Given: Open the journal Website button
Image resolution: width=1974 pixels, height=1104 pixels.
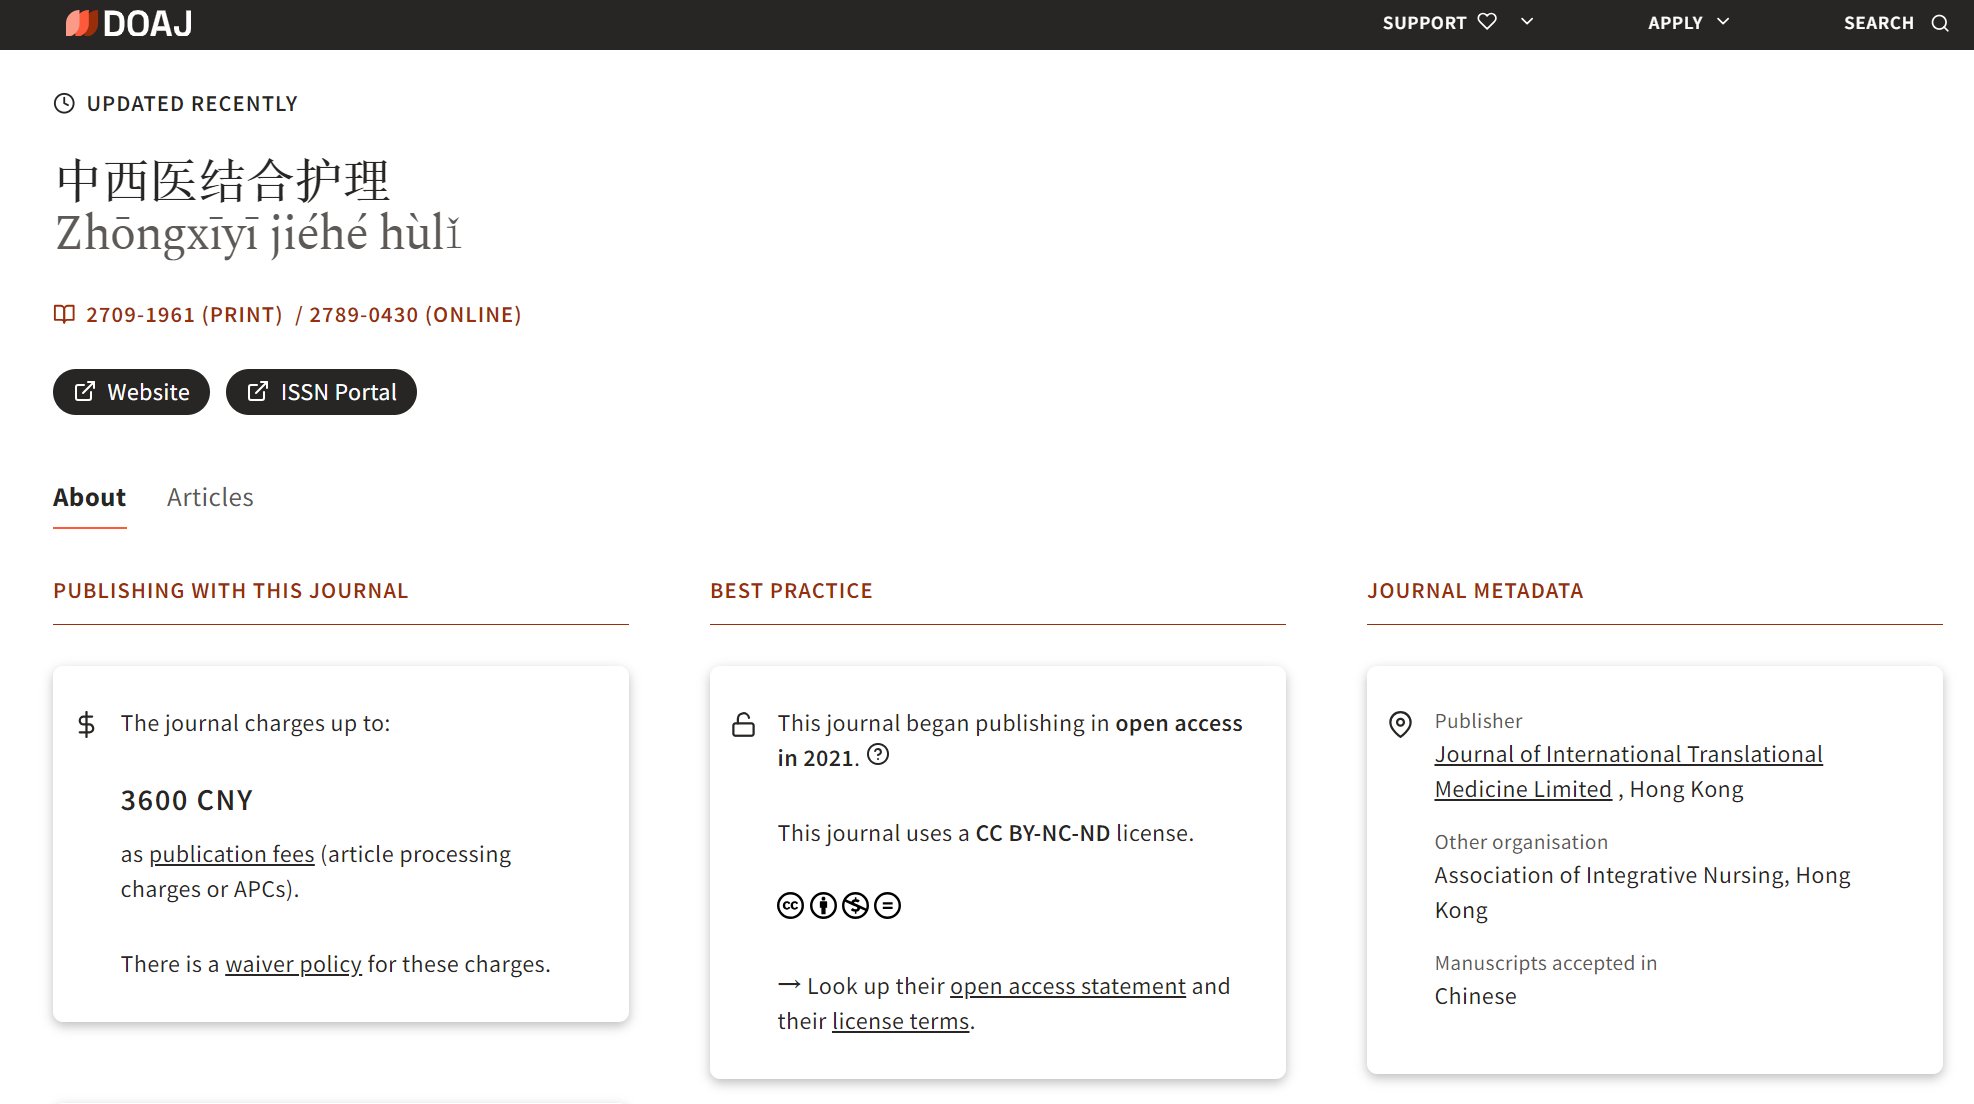Looking at the screenshot, I should 131,392.
